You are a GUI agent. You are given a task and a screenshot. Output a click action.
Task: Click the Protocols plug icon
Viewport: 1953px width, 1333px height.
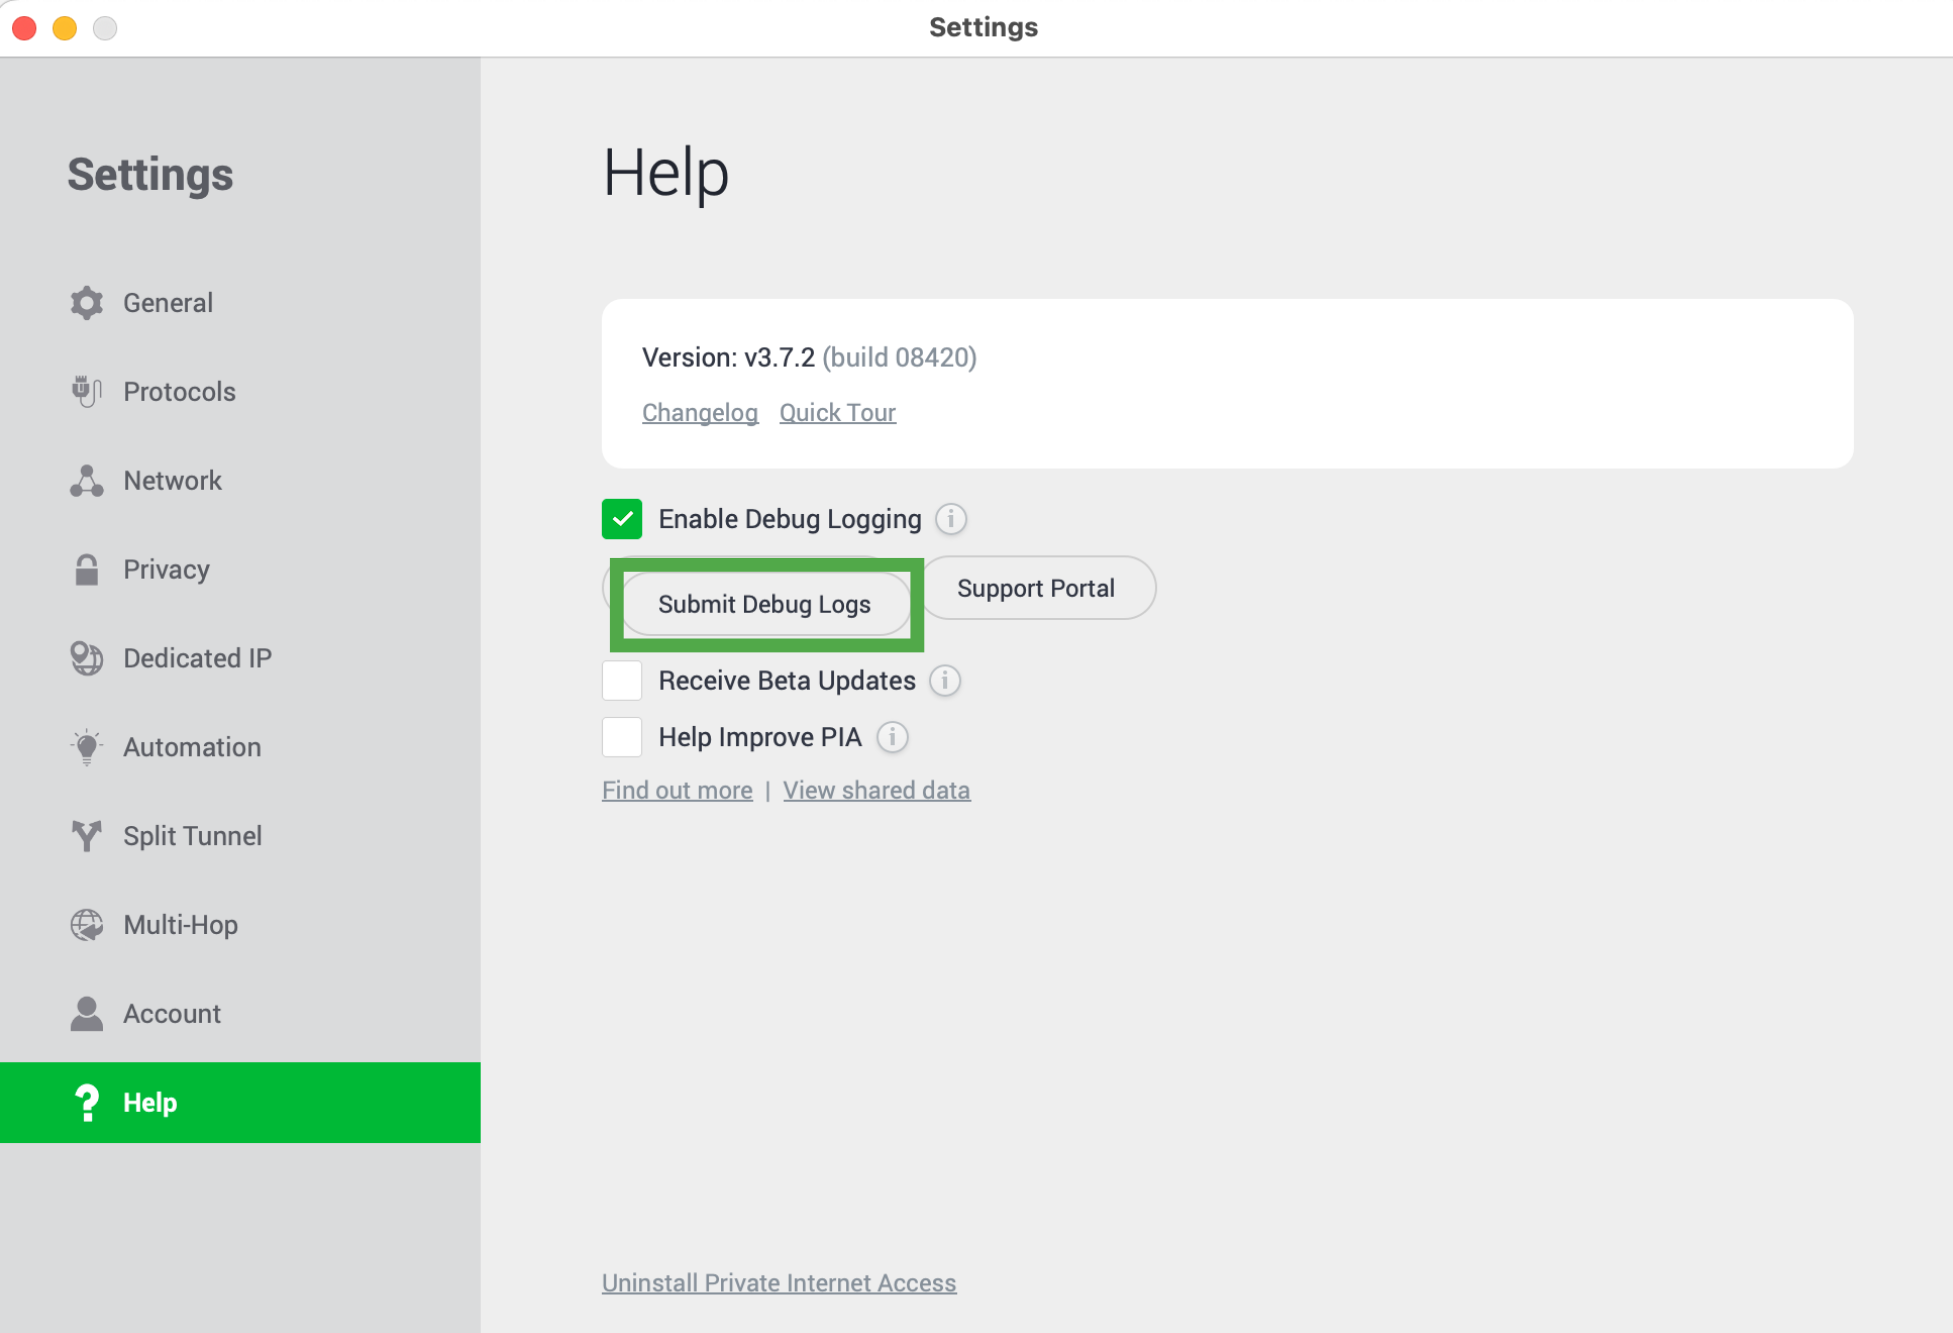click(x=87, y=391)
